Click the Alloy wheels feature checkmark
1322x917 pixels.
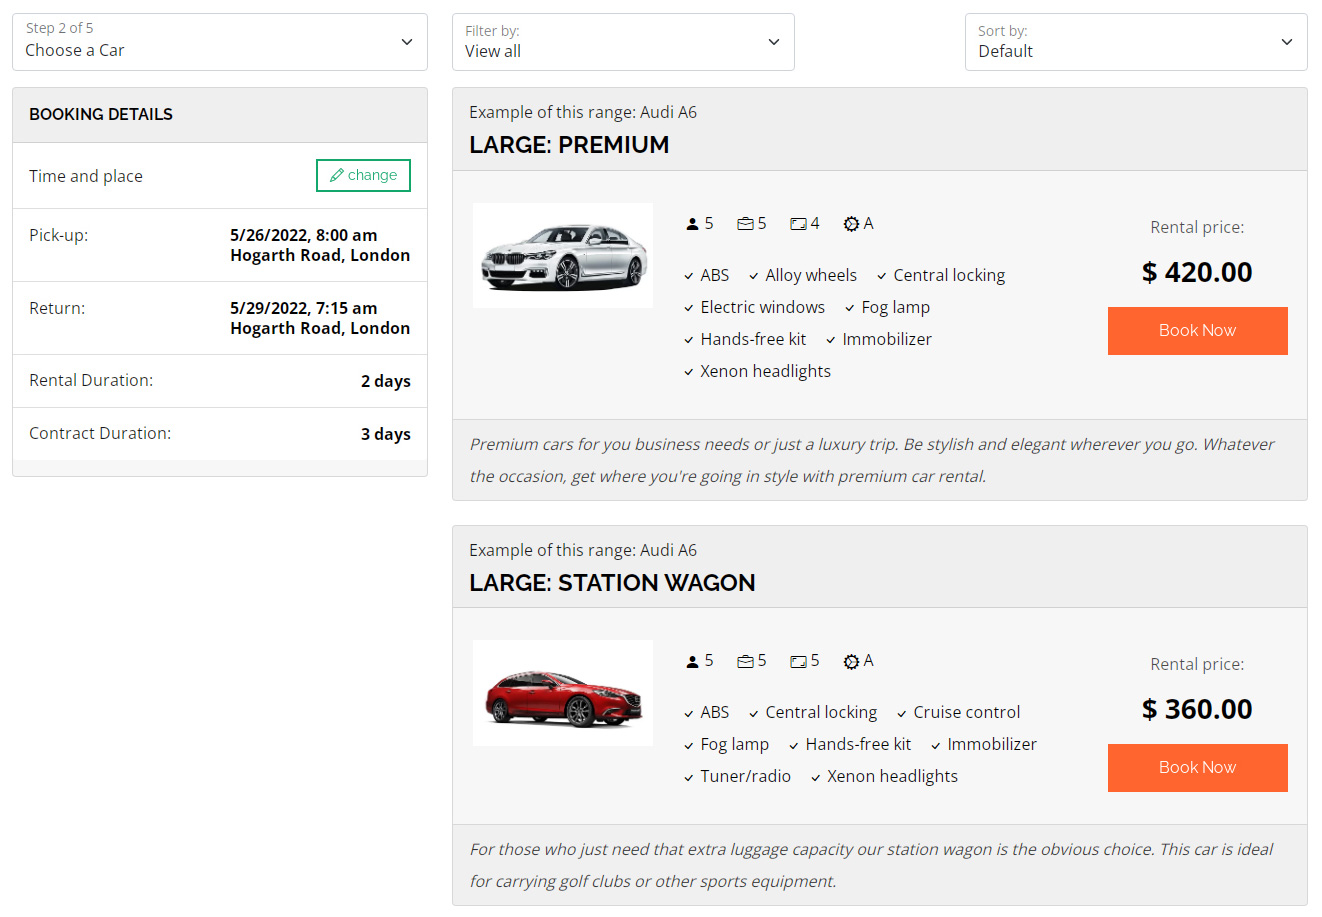point(754,276)
